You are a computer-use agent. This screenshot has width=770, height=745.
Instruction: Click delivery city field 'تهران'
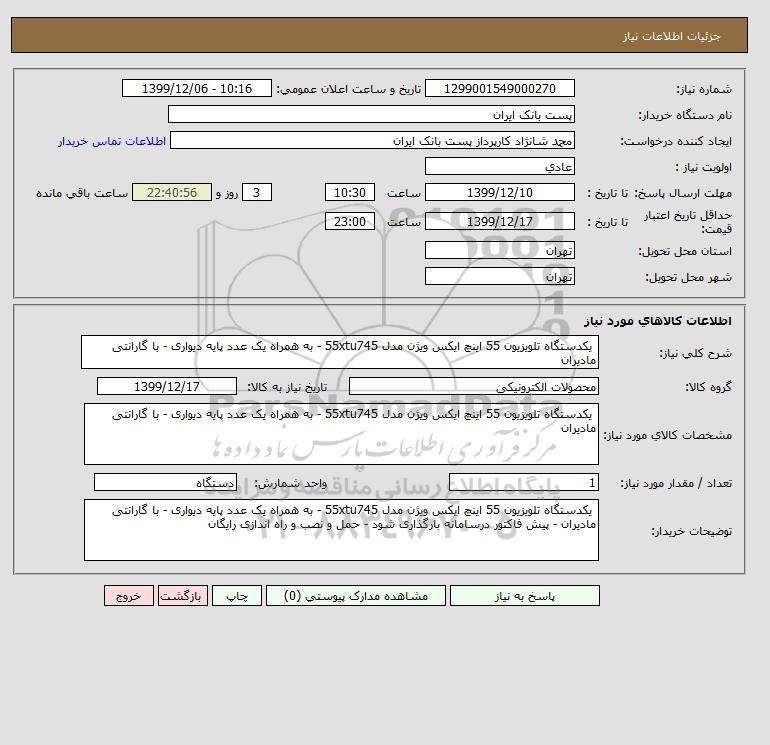(499, 276)
